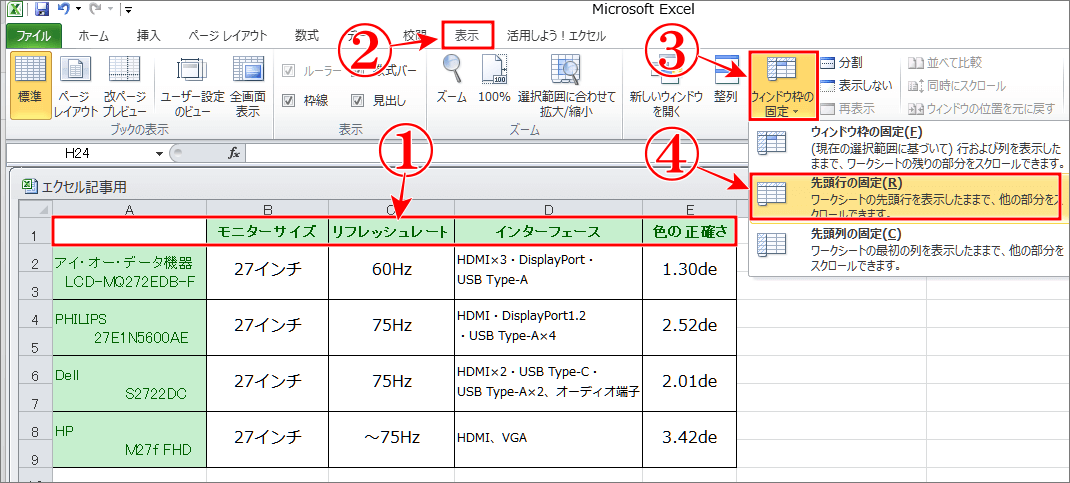Viewport: 1070px width, 483px height.
Task: Click the アイ・オー・データ機器 cell
Action: pos(129,272)
